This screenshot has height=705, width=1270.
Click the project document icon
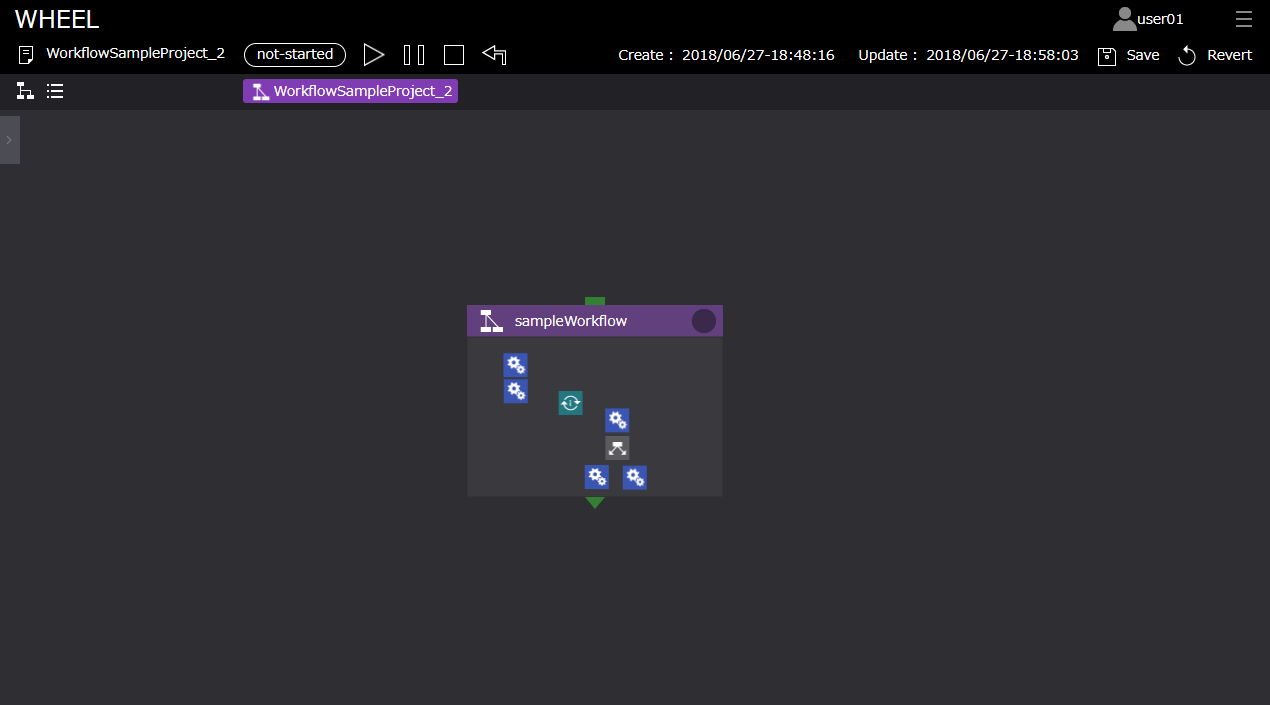(x=26, y=55)
